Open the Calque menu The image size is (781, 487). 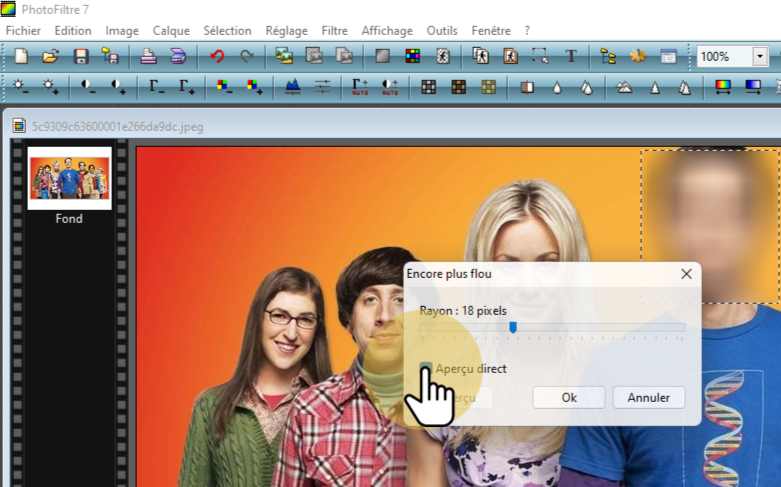[171, 31]
